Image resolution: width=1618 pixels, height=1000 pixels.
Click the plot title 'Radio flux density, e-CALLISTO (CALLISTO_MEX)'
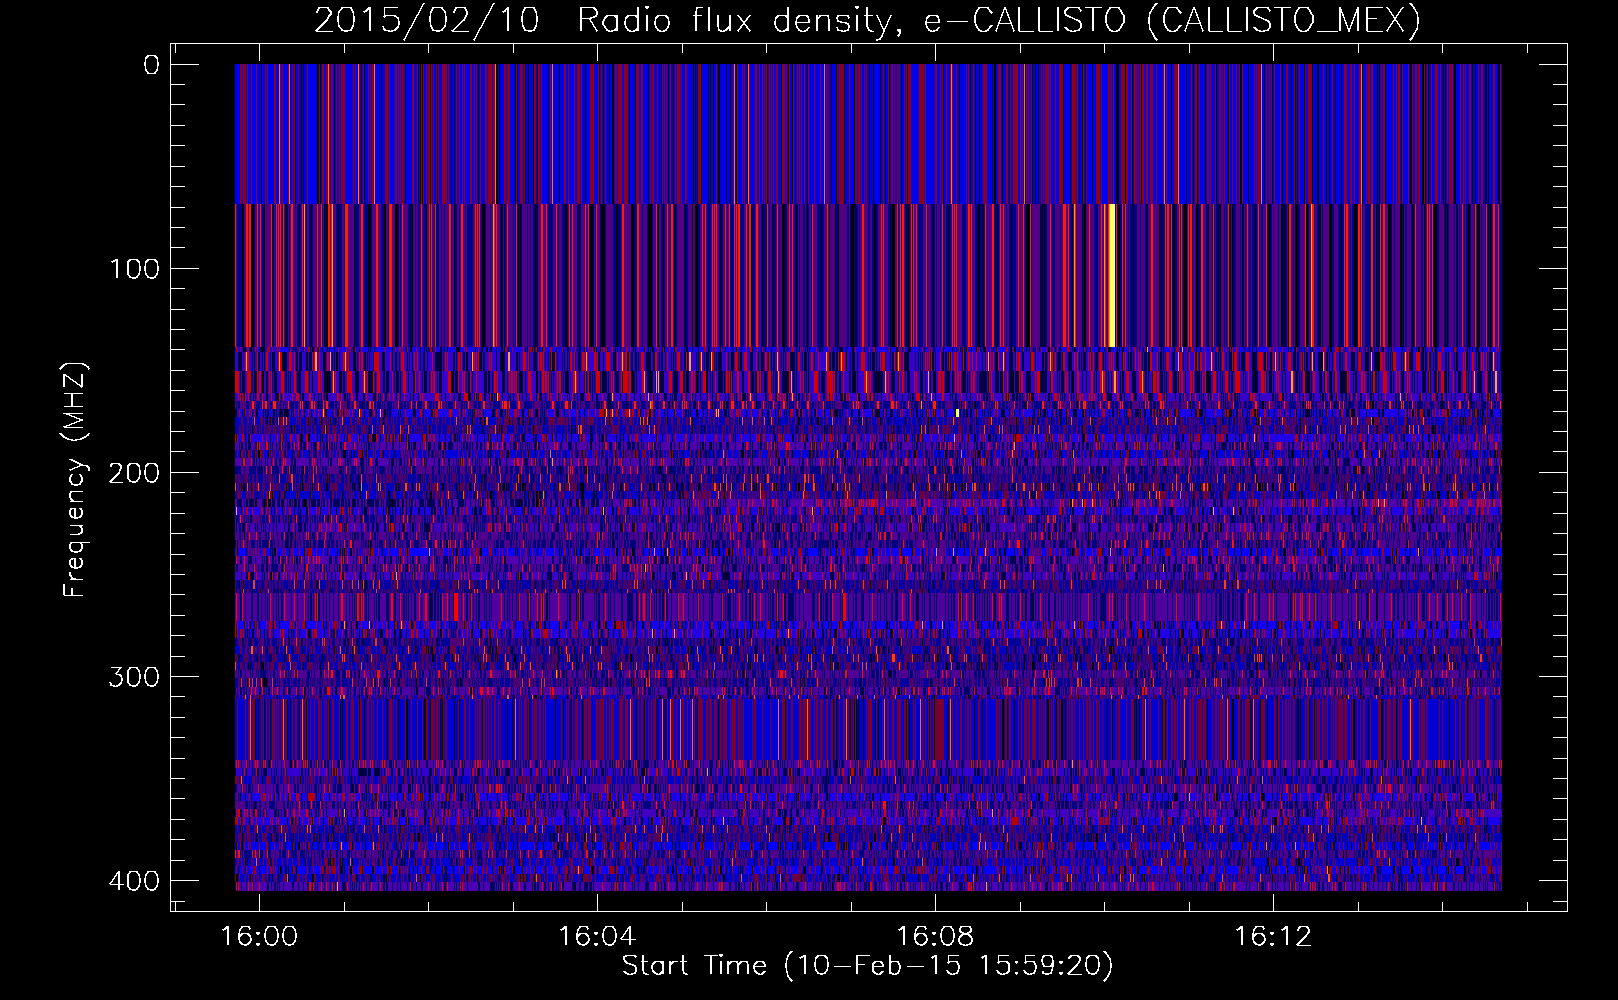999,20
